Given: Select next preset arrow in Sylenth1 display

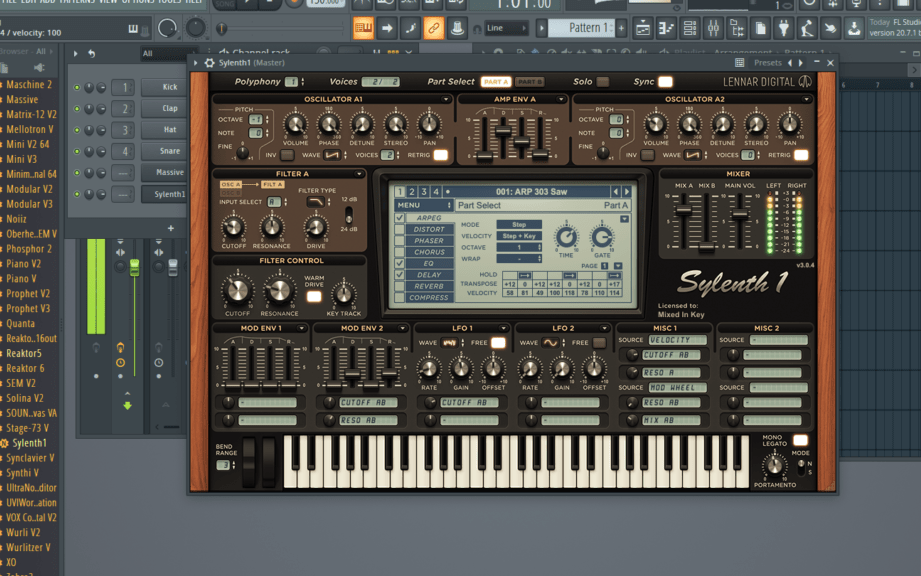Looking at the screenshot, I should pyautogui.click(x=627, y=191).
